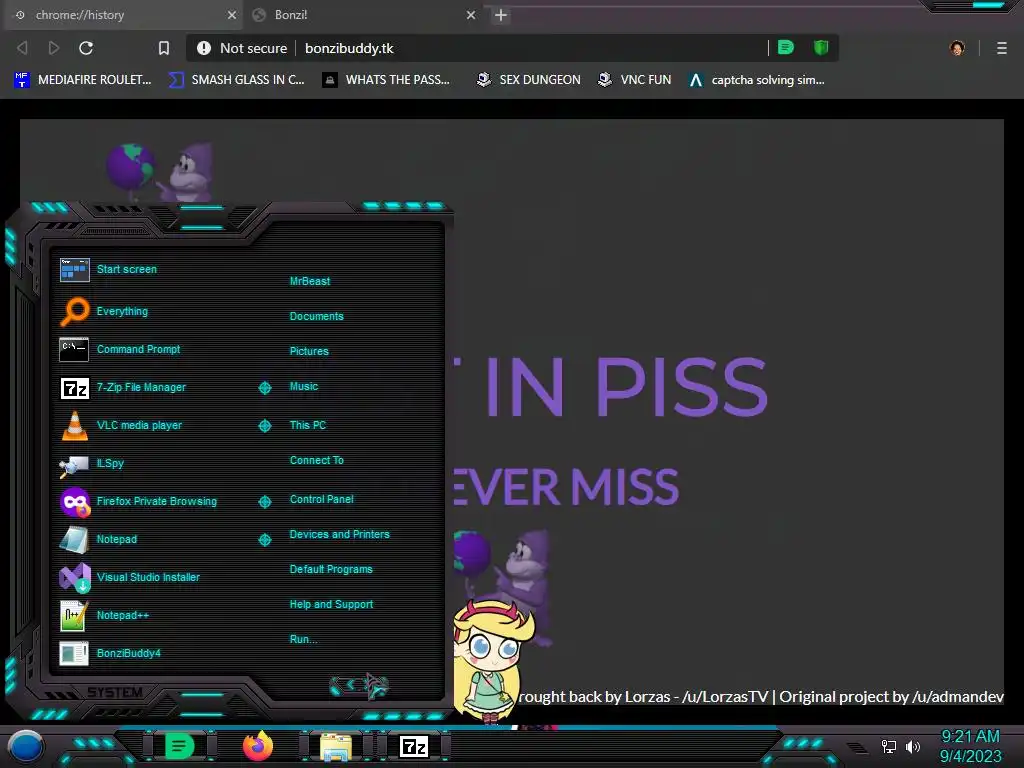The width and height of the screenshot is (1024, 768).
Task: Open the MrBeast user folder
Action: (x=310, y=281)
